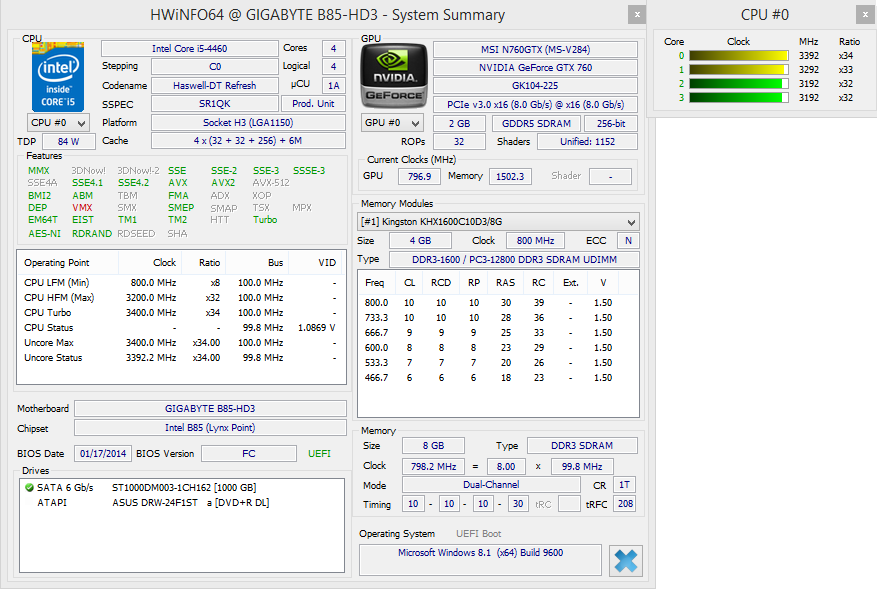Click the BIOS date 01/17/2014 field
Image resolution: width=878 pixels, height=590 pixels.
pos(103,453)
